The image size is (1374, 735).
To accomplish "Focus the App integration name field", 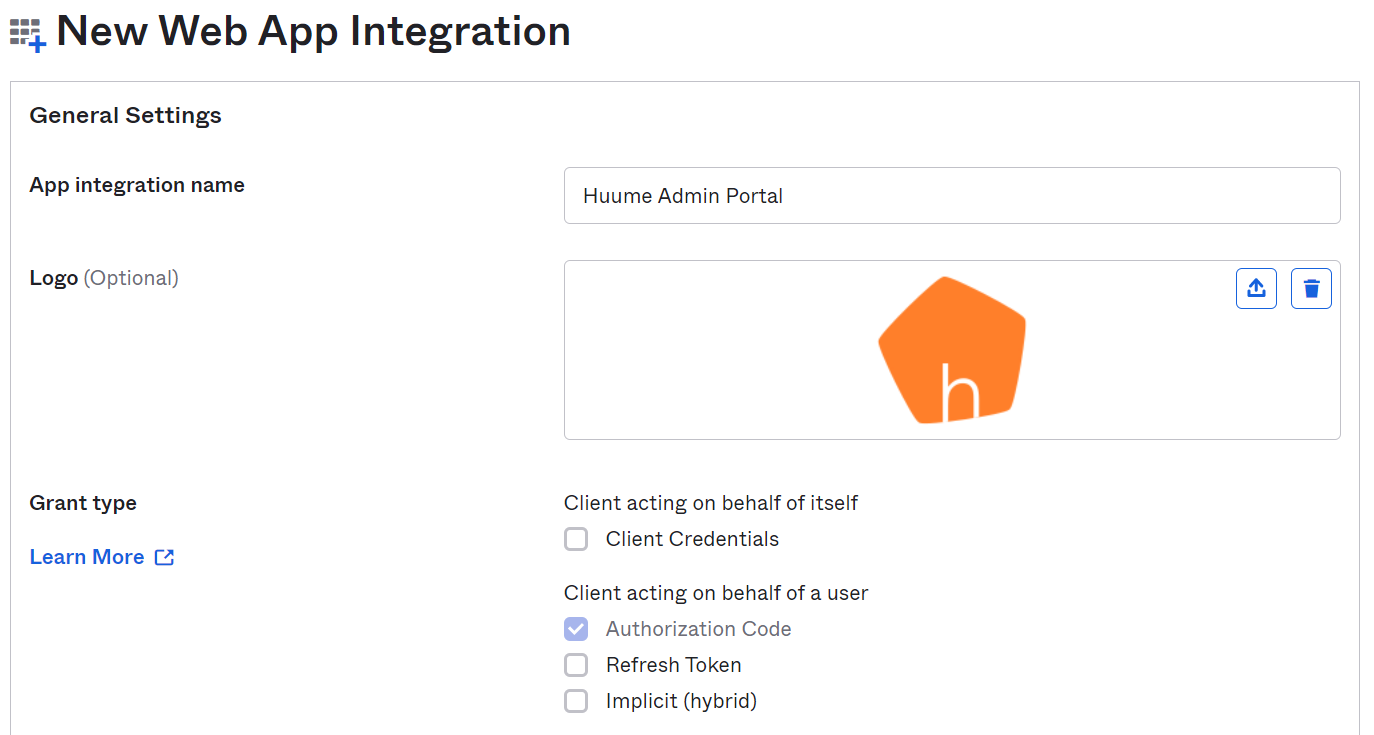I will [952, 196].
